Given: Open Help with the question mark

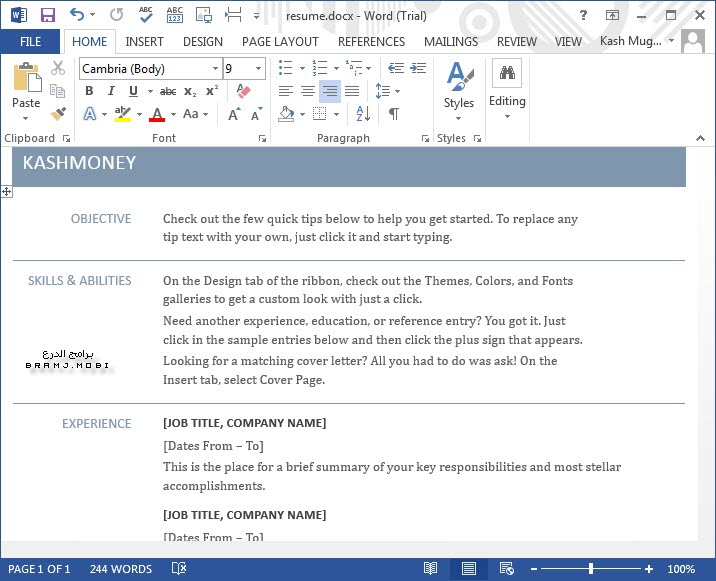Looking at the screenshot, I should tap(583, 15).
